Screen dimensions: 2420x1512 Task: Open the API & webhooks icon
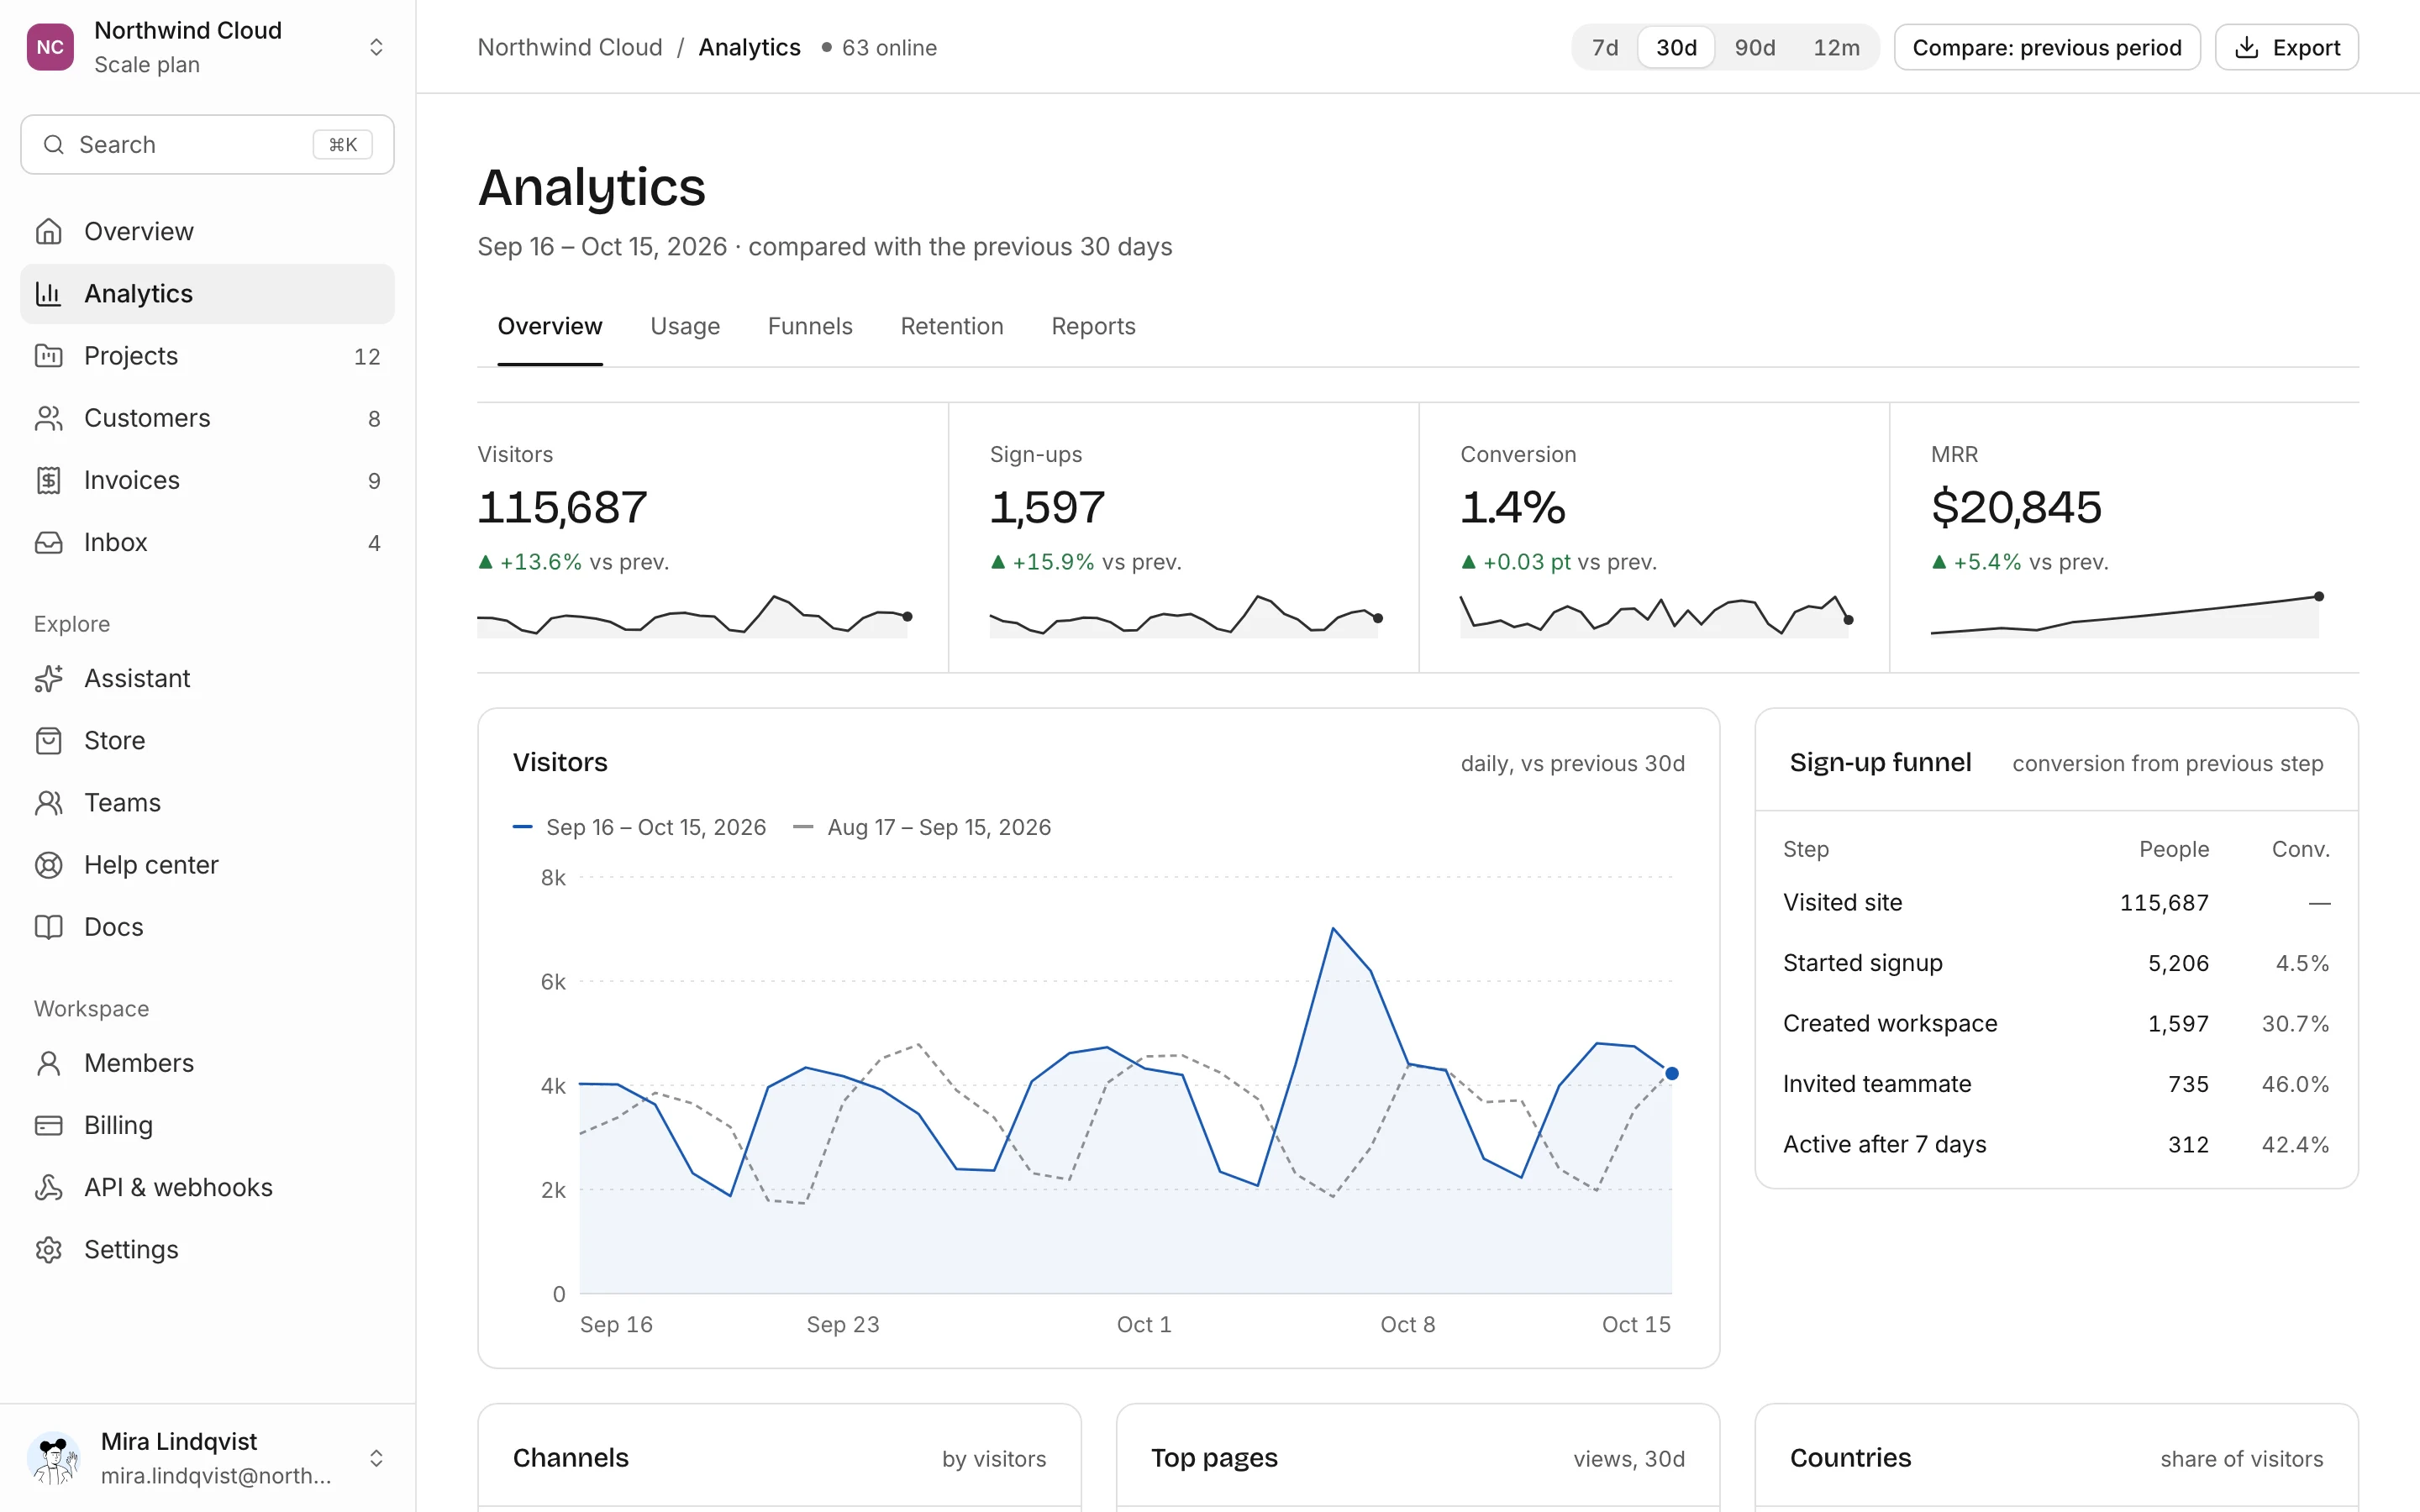tap(48, 1187)
